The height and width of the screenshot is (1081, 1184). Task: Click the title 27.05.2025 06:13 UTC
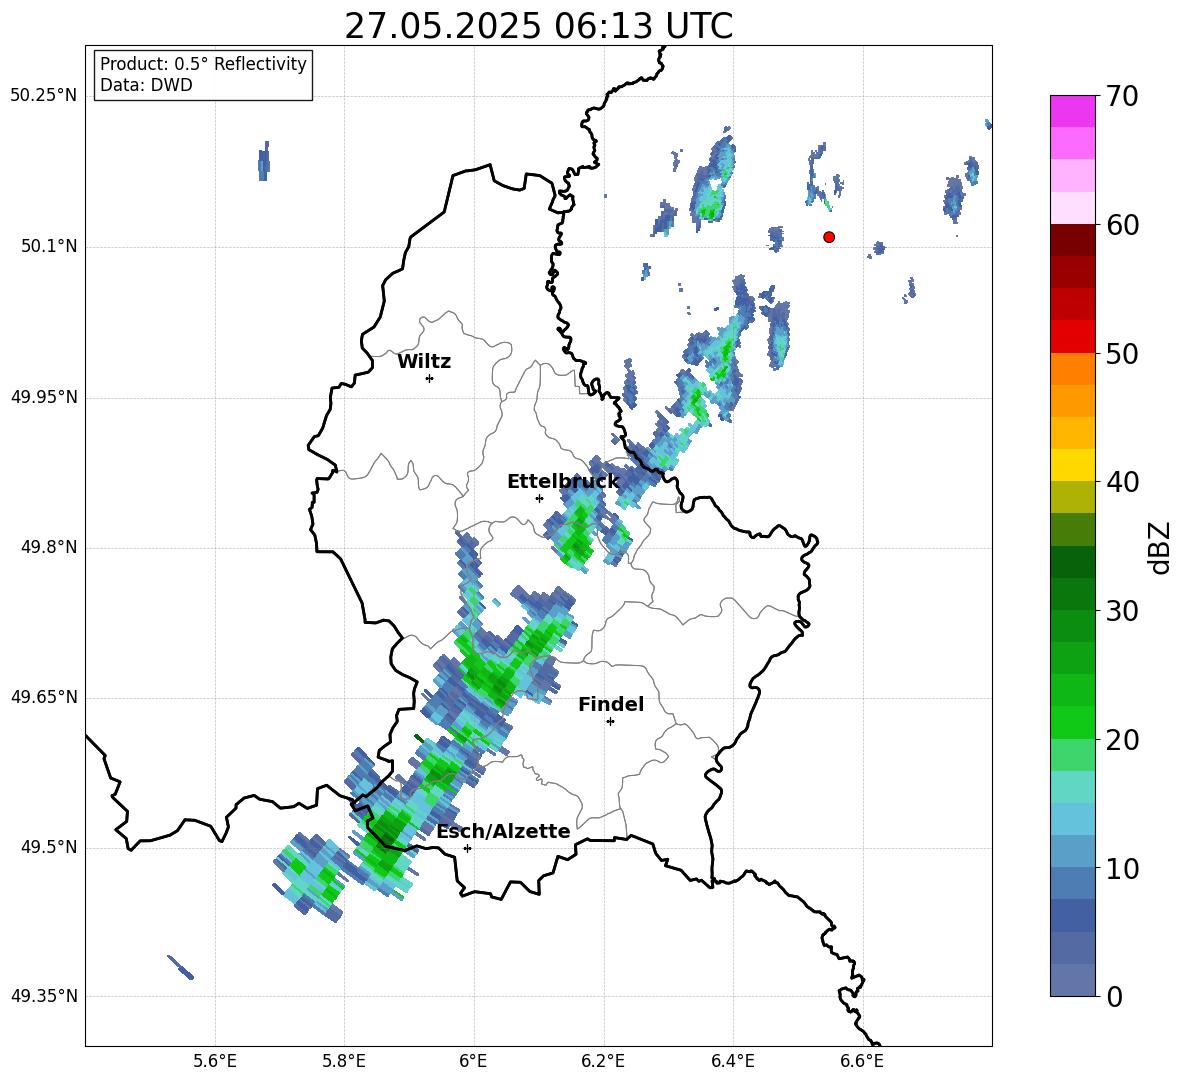[539, 26]
